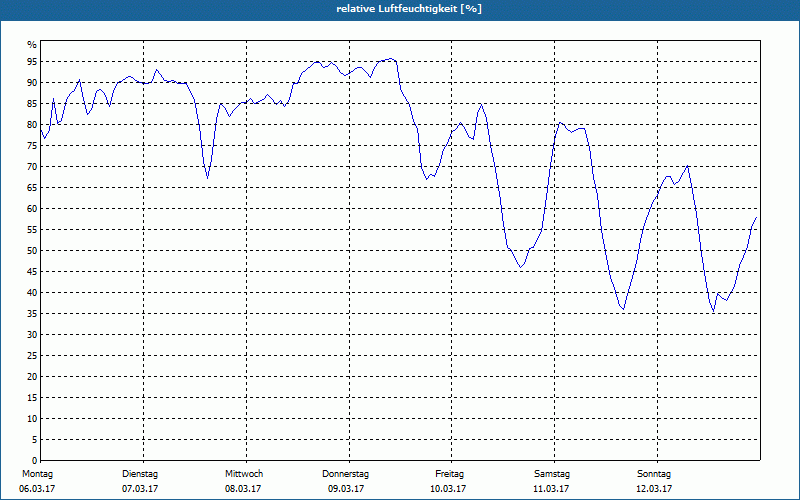Click the '15' y-axis value
This screenshot has width=800, height=500.
pos(32,397)
